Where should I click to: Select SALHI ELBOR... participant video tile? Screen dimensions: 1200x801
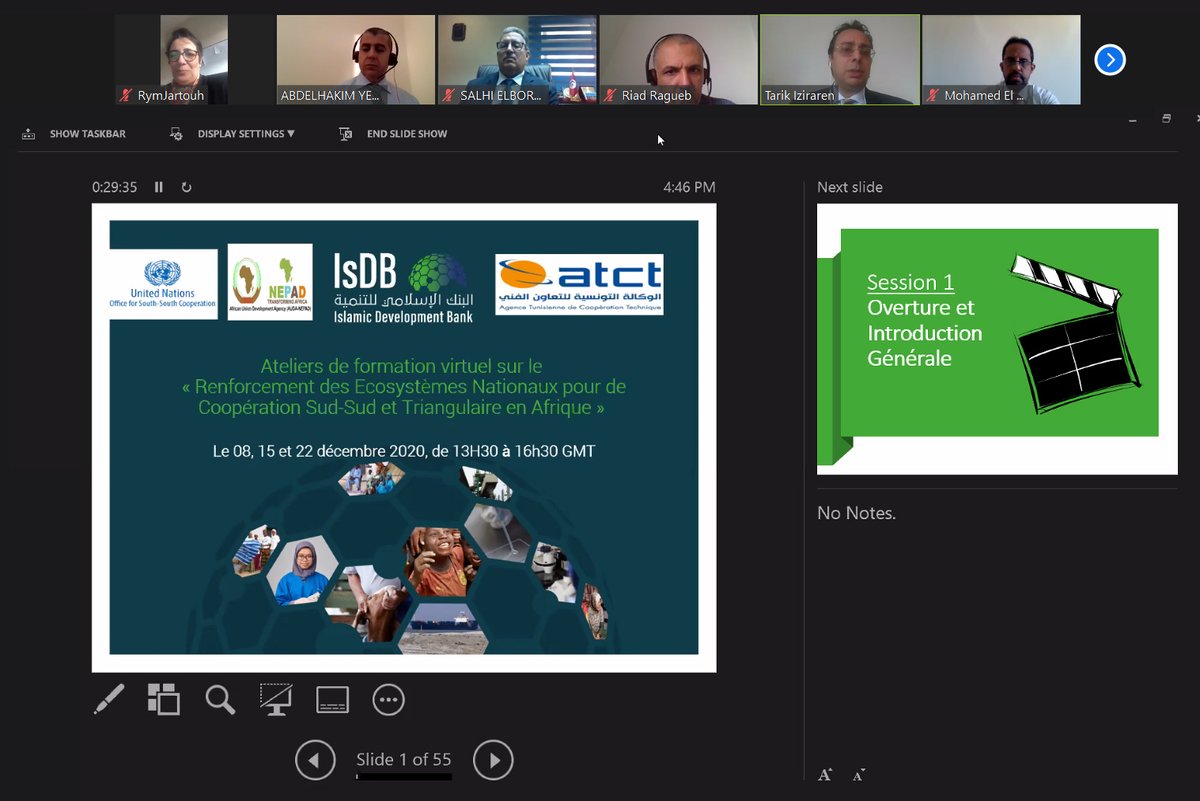517,60
